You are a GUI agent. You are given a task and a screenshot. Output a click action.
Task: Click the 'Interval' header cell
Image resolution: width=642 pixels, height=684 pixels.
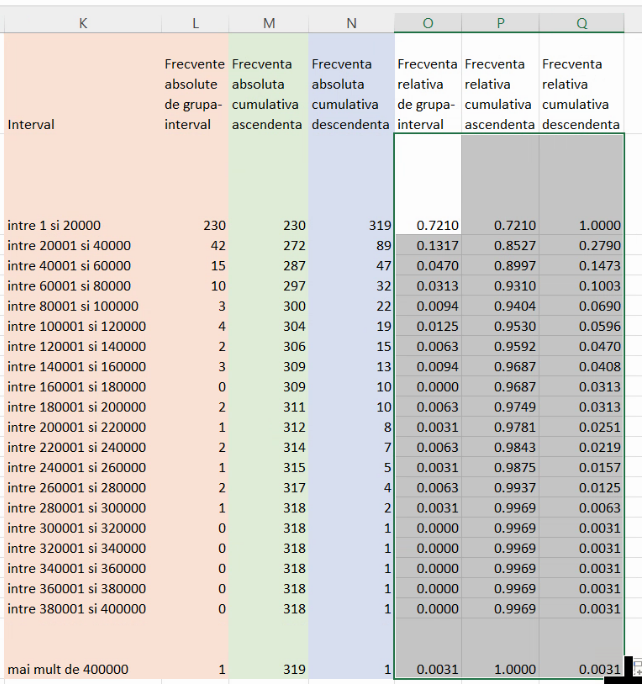click(x=82, y=125)
